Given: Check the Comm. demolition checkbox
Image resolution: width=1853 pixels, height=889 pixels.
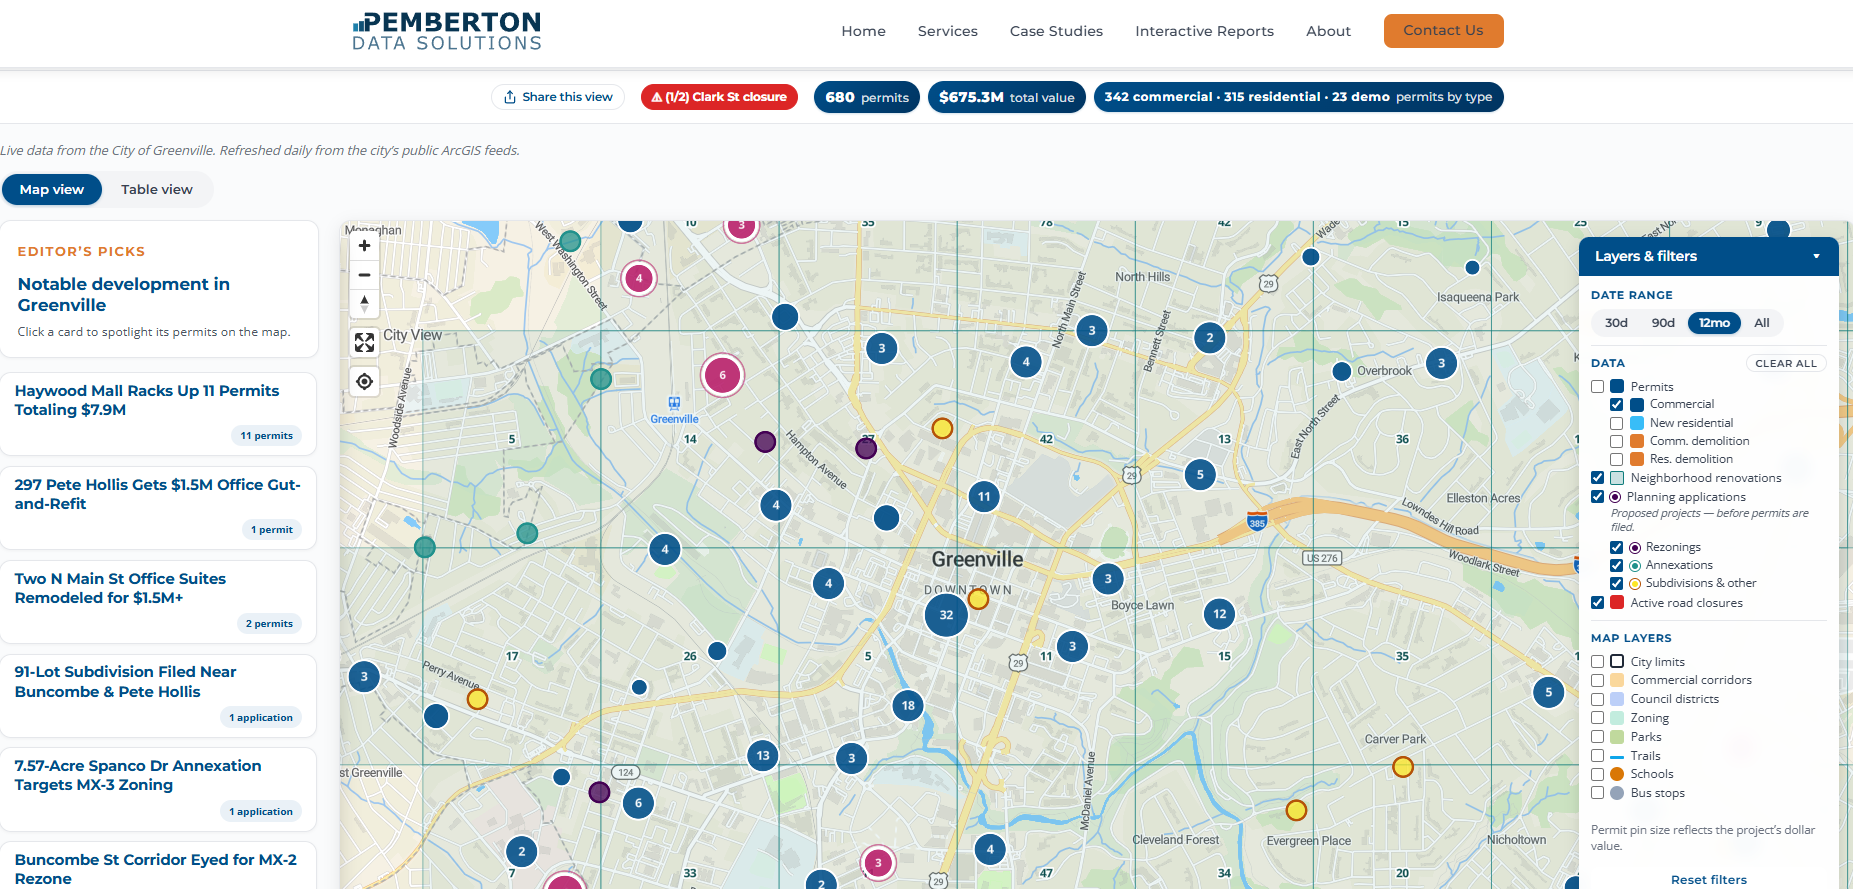Looking at the screenshot, I should click(x=1616, y=441).
